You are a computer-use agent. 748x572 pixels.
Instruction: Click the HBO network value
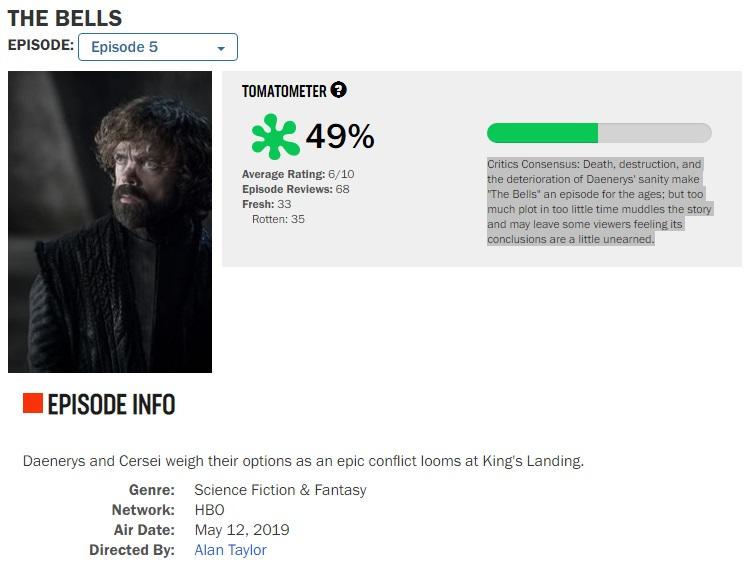point(209,510)
